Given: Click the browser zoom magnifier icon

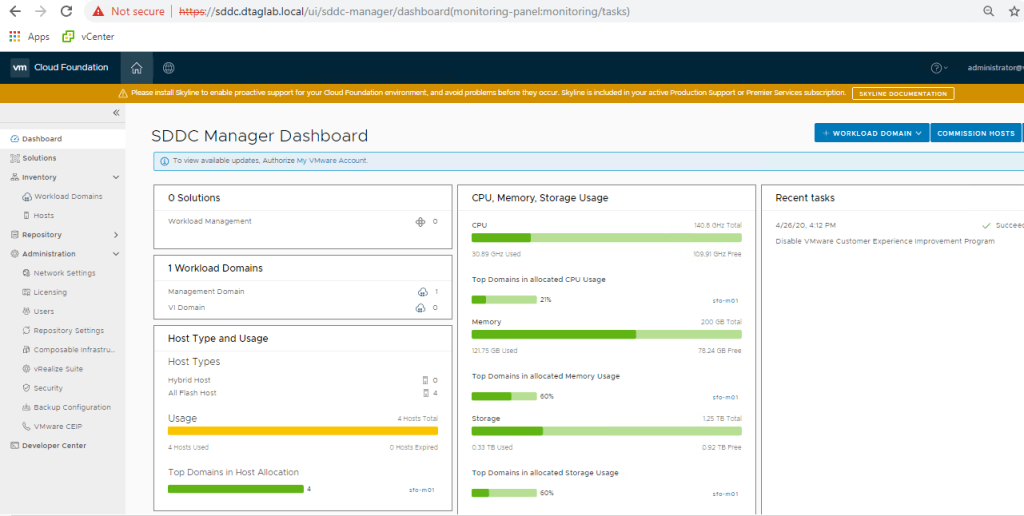Looking at the screenshot, I should 989,11.
